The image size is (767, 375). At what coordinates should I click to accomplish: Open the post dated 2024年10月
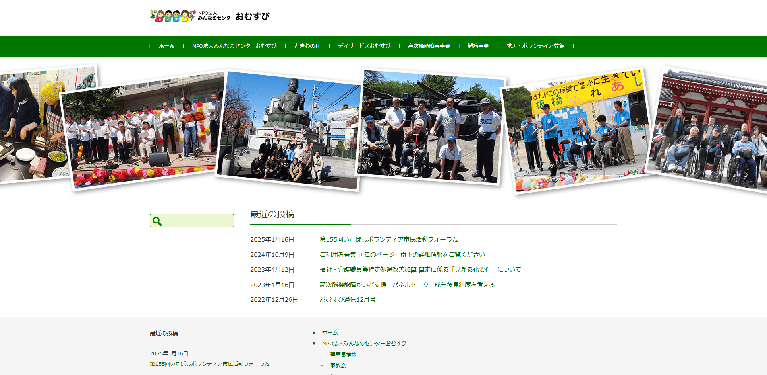[403, 254]
